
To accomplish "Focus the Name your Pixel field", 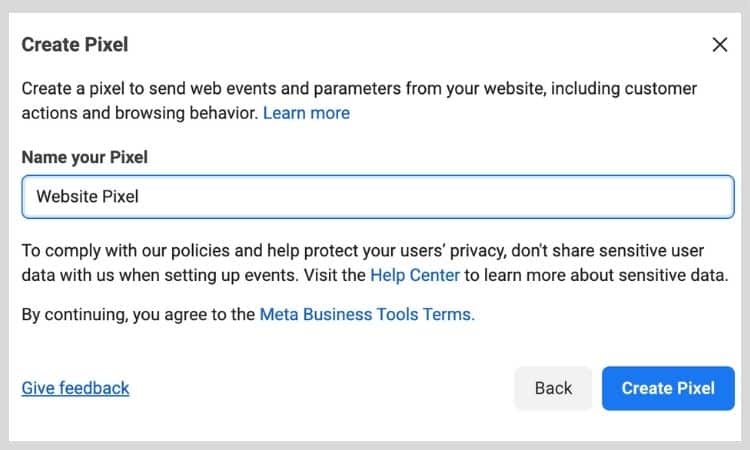I will 378,197.
